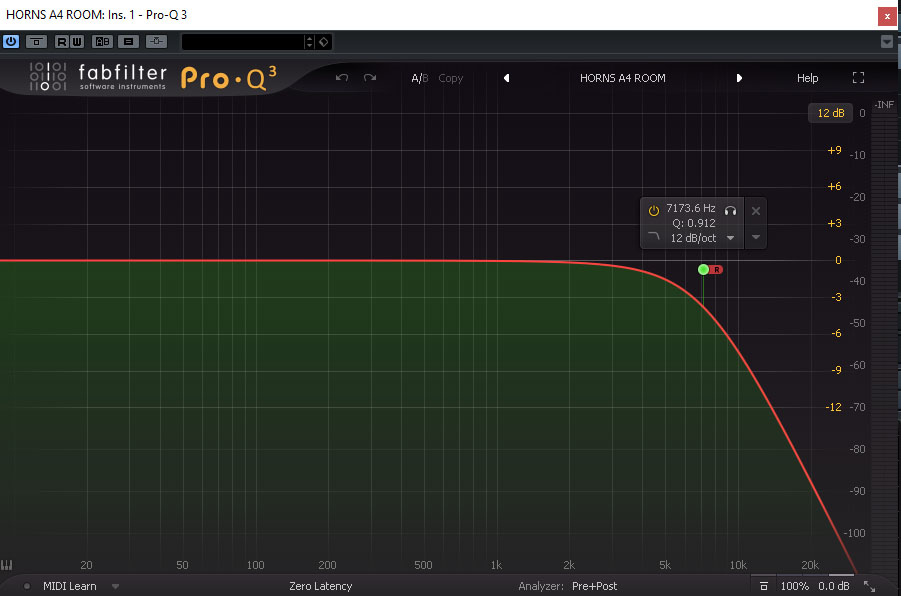The height and width of the screenshot is (596, 901).
Task: Adjust the 100% gain scale value
Action: click(794, 586)
